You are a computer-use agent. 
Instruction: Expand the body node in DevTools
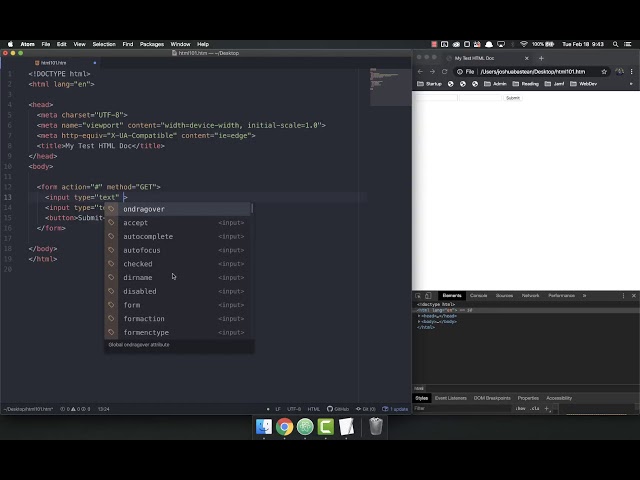(419, 322)
